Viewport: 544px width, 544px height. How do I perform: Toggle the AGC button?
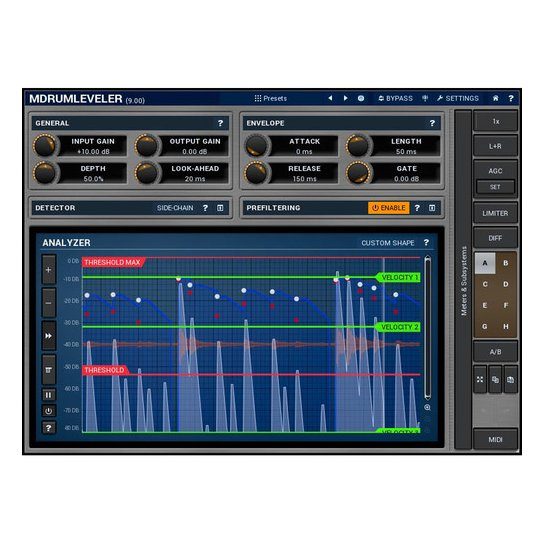click(495, 171)
